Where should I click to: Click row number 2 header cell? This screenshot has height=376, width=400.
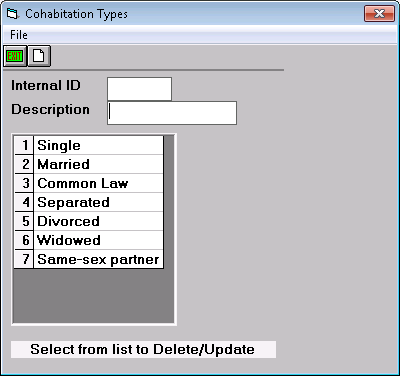[x=24, y=164]
